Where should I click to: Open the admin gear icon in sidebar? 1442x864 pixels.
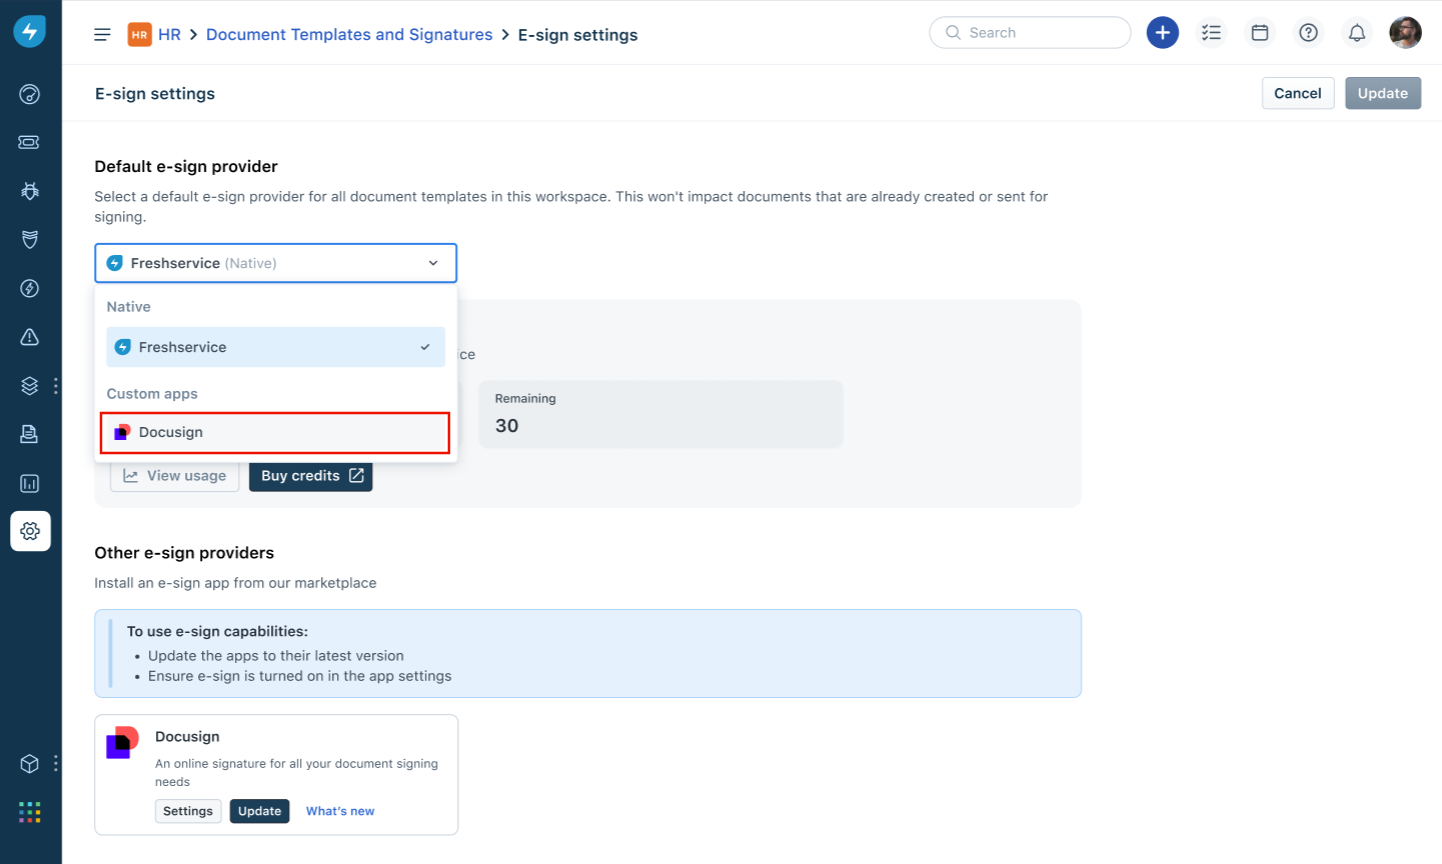point(30,531)
